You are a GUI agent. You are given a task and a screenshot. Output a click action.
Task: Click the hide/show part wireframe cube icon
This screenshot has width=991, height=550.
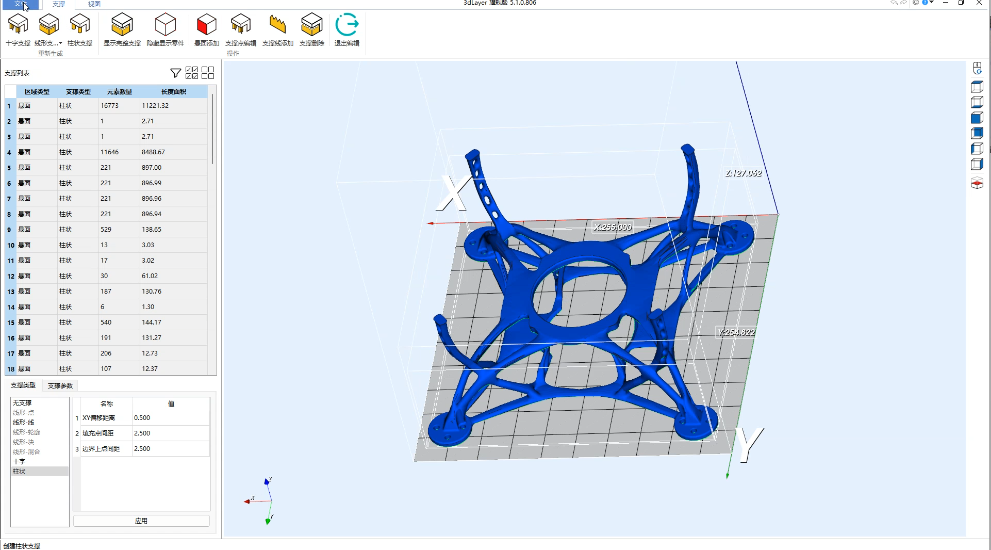coord(166,26)
